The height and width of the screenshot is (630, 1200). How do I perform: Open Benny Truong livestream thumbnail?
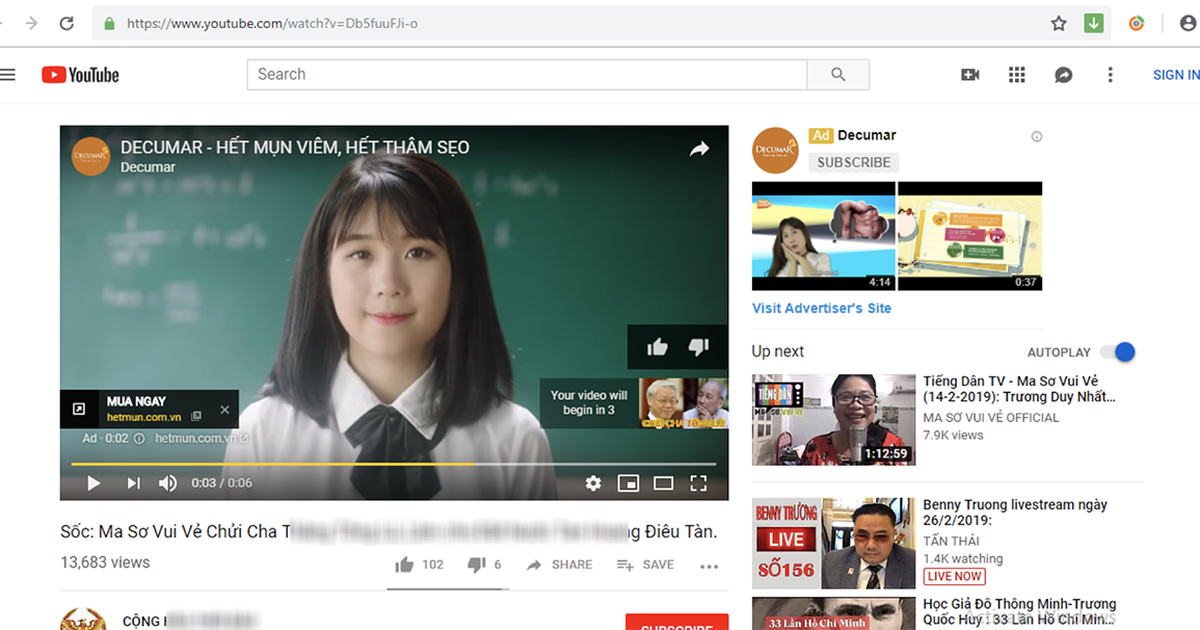coord(834,543)
